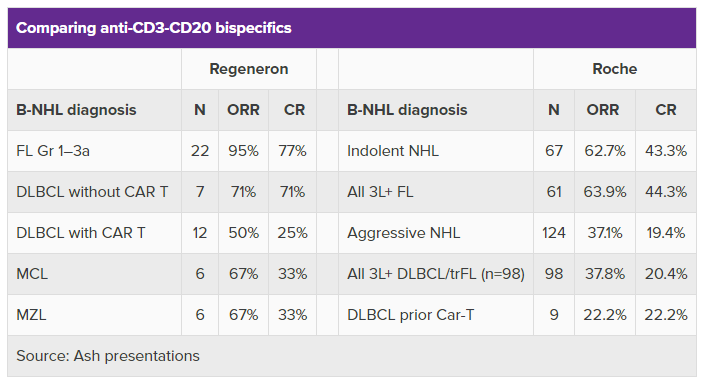
Task: Select the 62.7% ORR value
Action: tap(605, 151)
